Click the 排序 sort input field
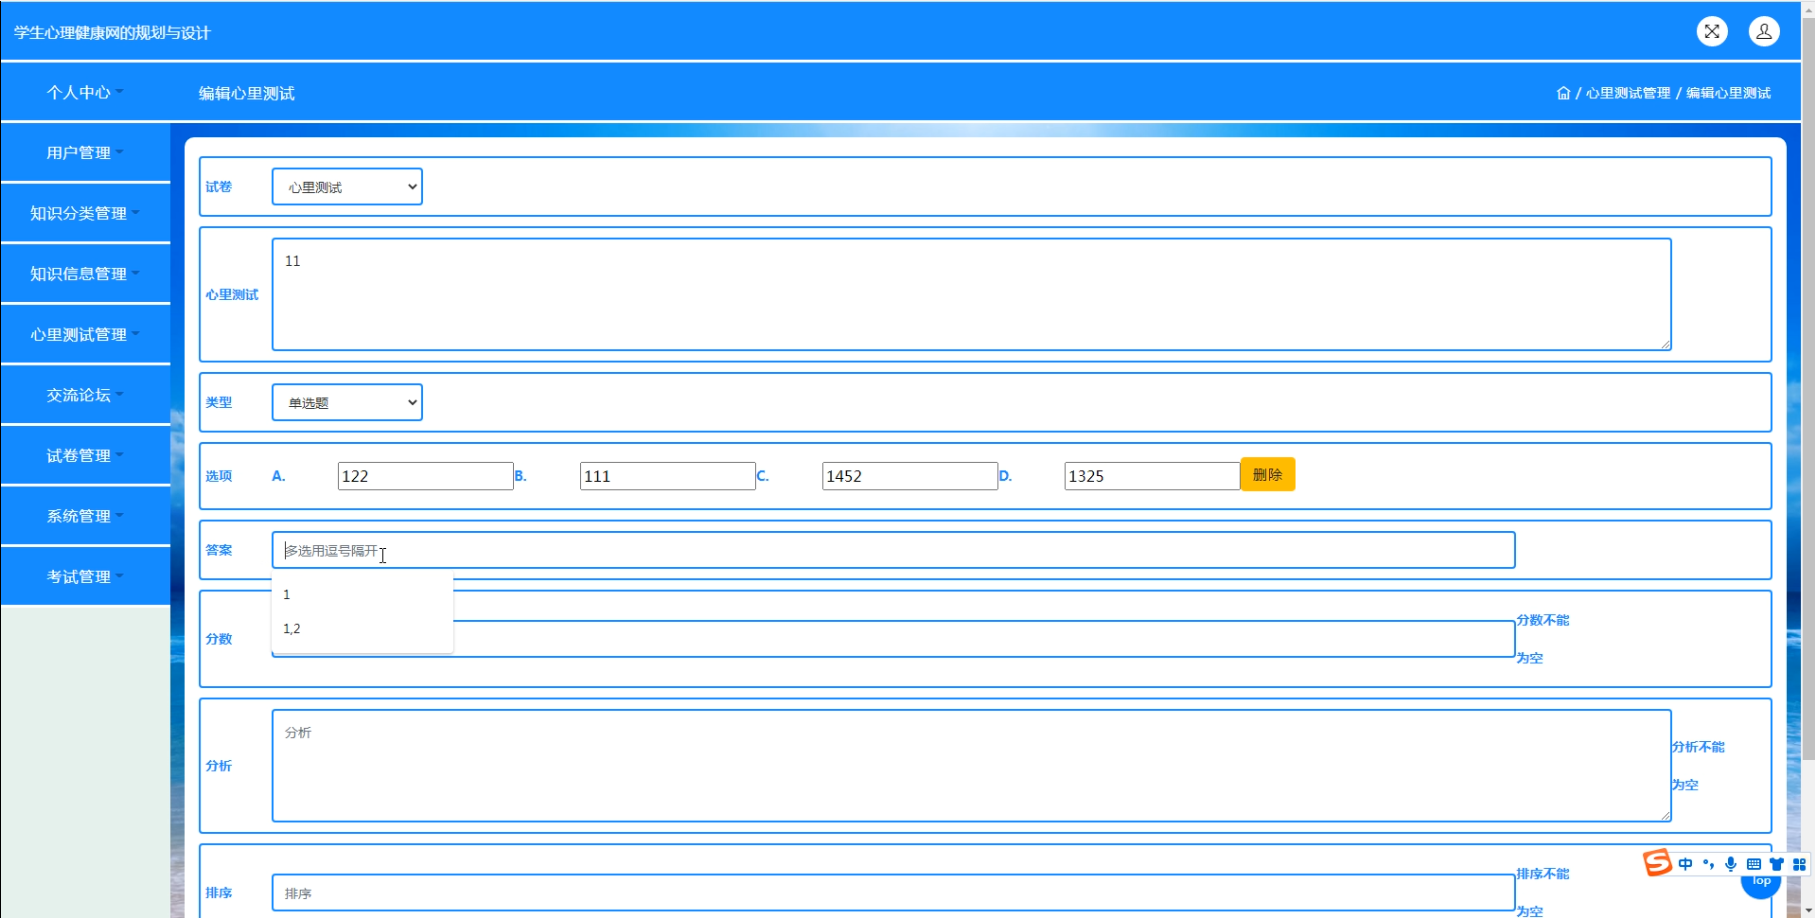1815x918 pixels. [893, 893]
